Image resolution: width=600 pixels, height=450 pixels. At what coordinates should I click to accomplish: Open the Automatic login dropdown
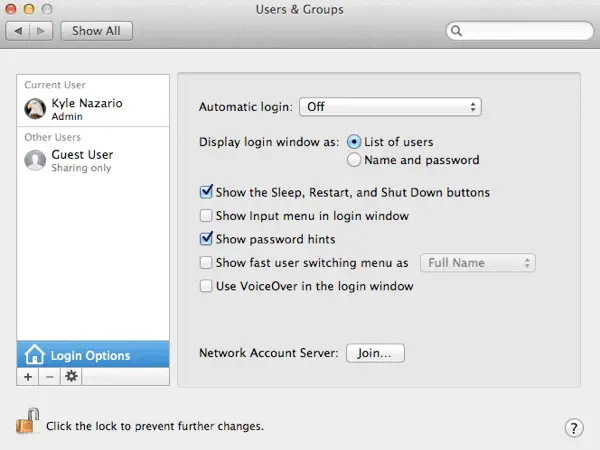tap(390, 107)
